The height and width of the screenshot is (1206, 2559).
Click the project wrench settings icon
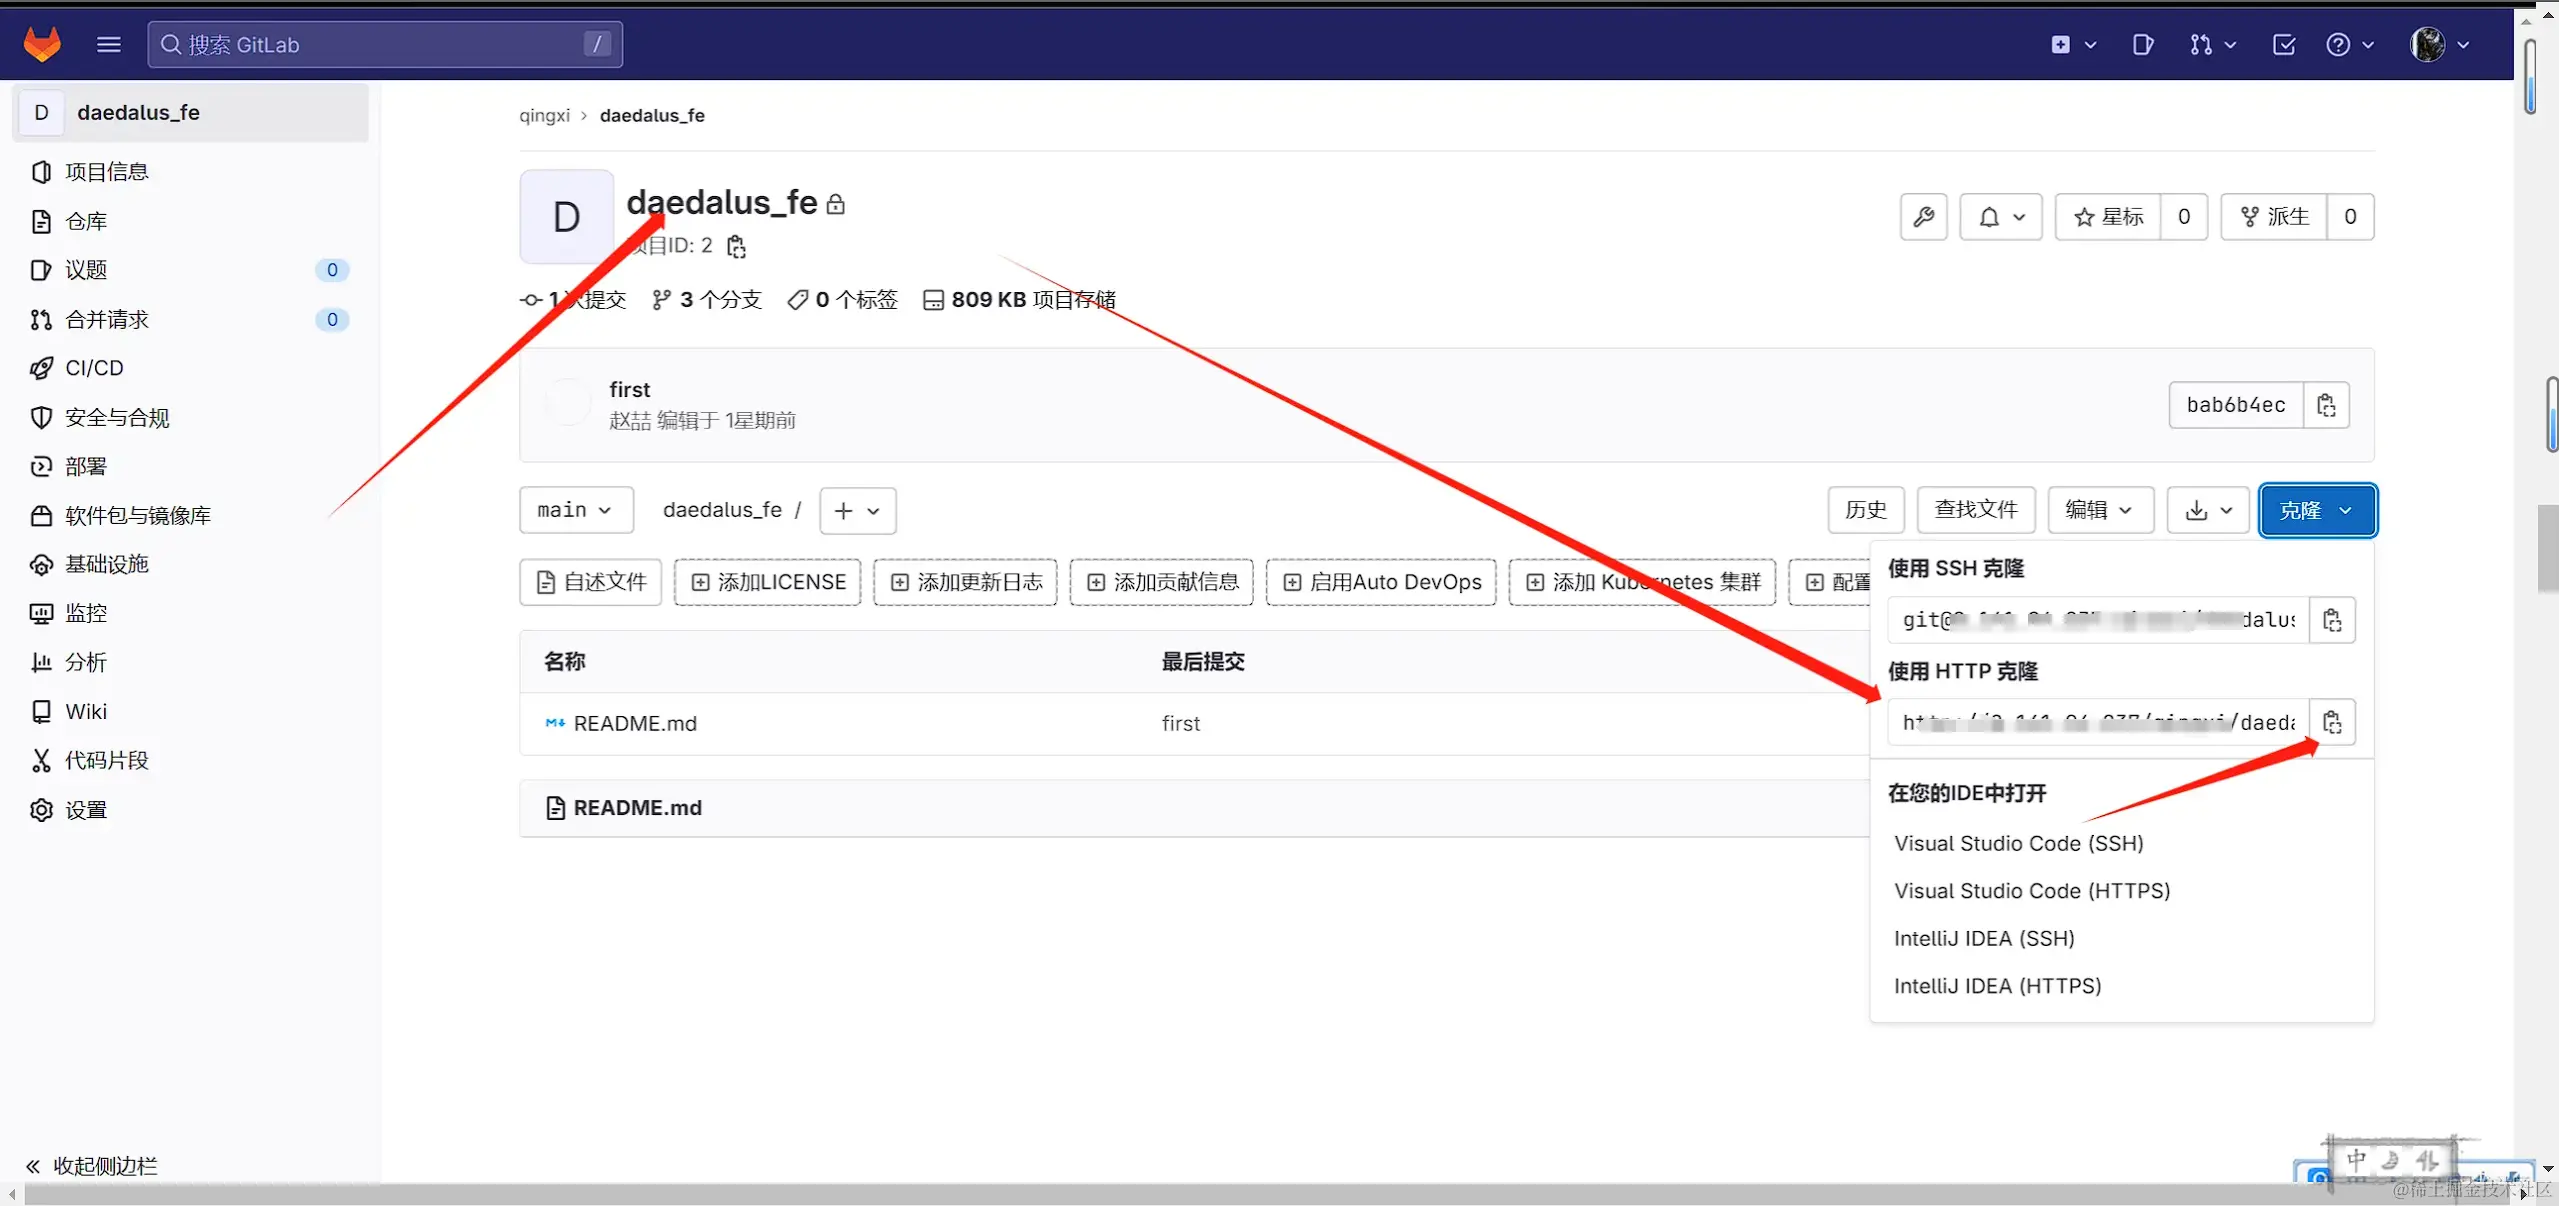point(1923,217)
